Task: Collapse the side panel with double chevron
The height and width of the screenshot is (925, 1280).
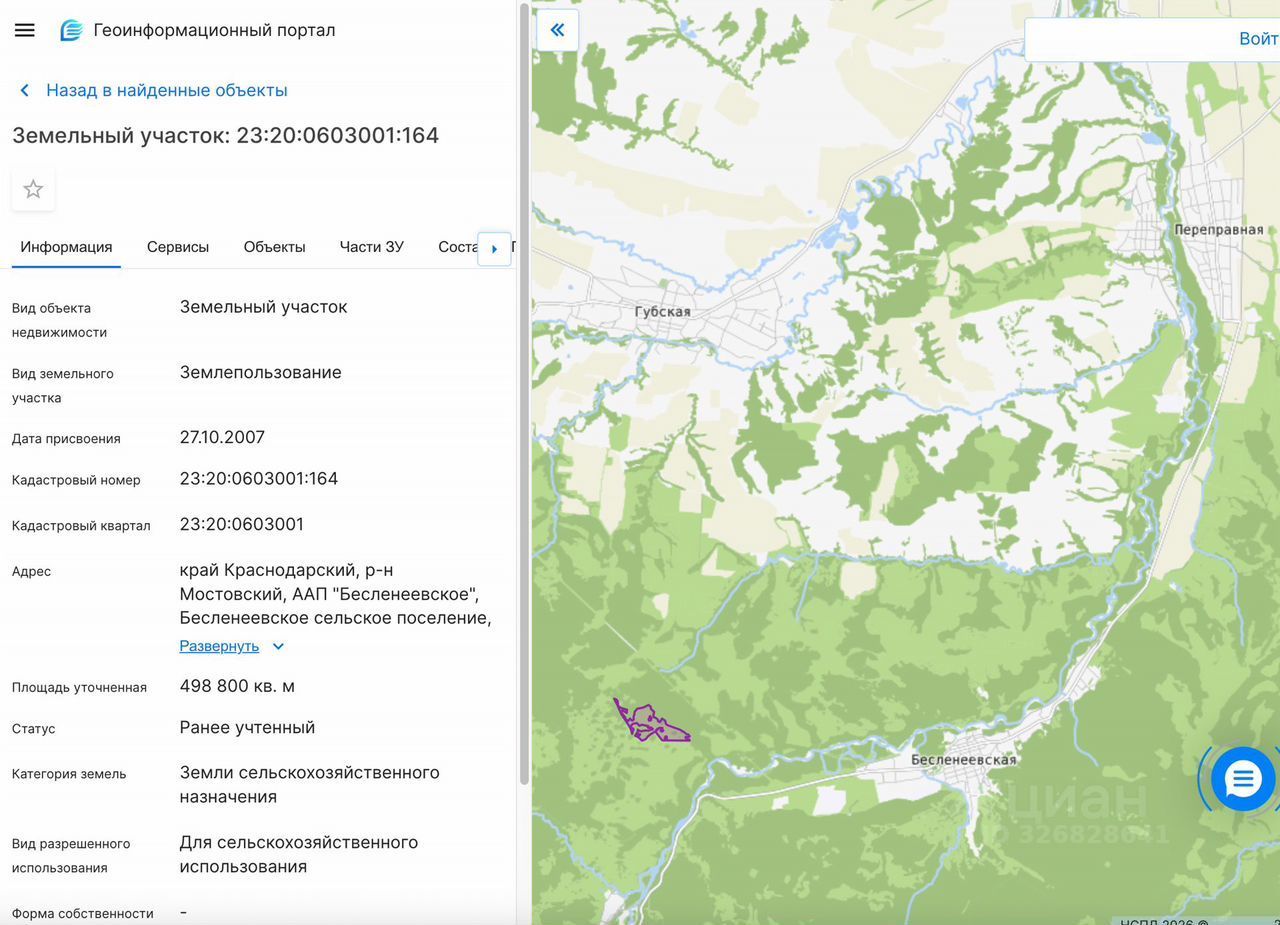Action: click(558, 30)
